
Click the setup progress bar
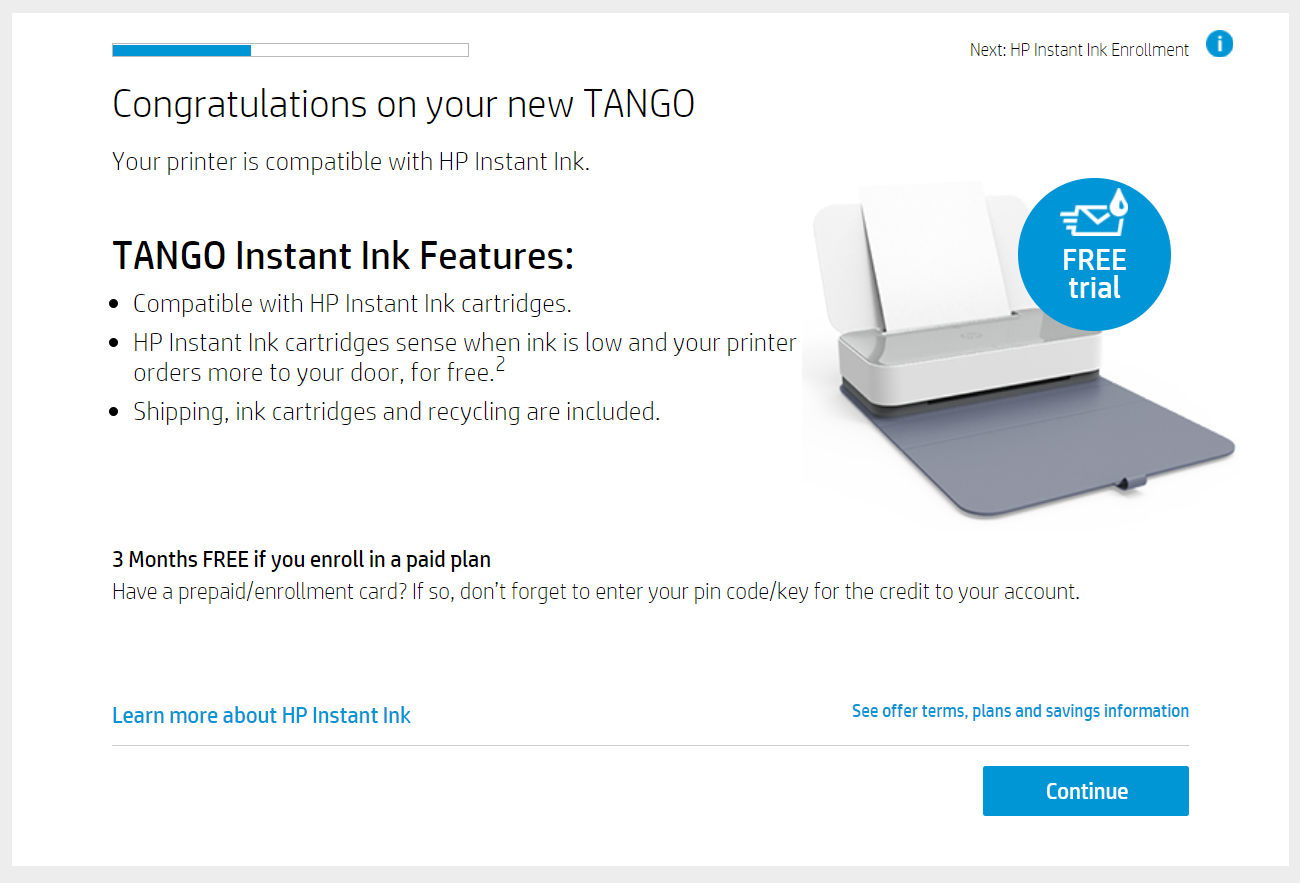[290, 50]
